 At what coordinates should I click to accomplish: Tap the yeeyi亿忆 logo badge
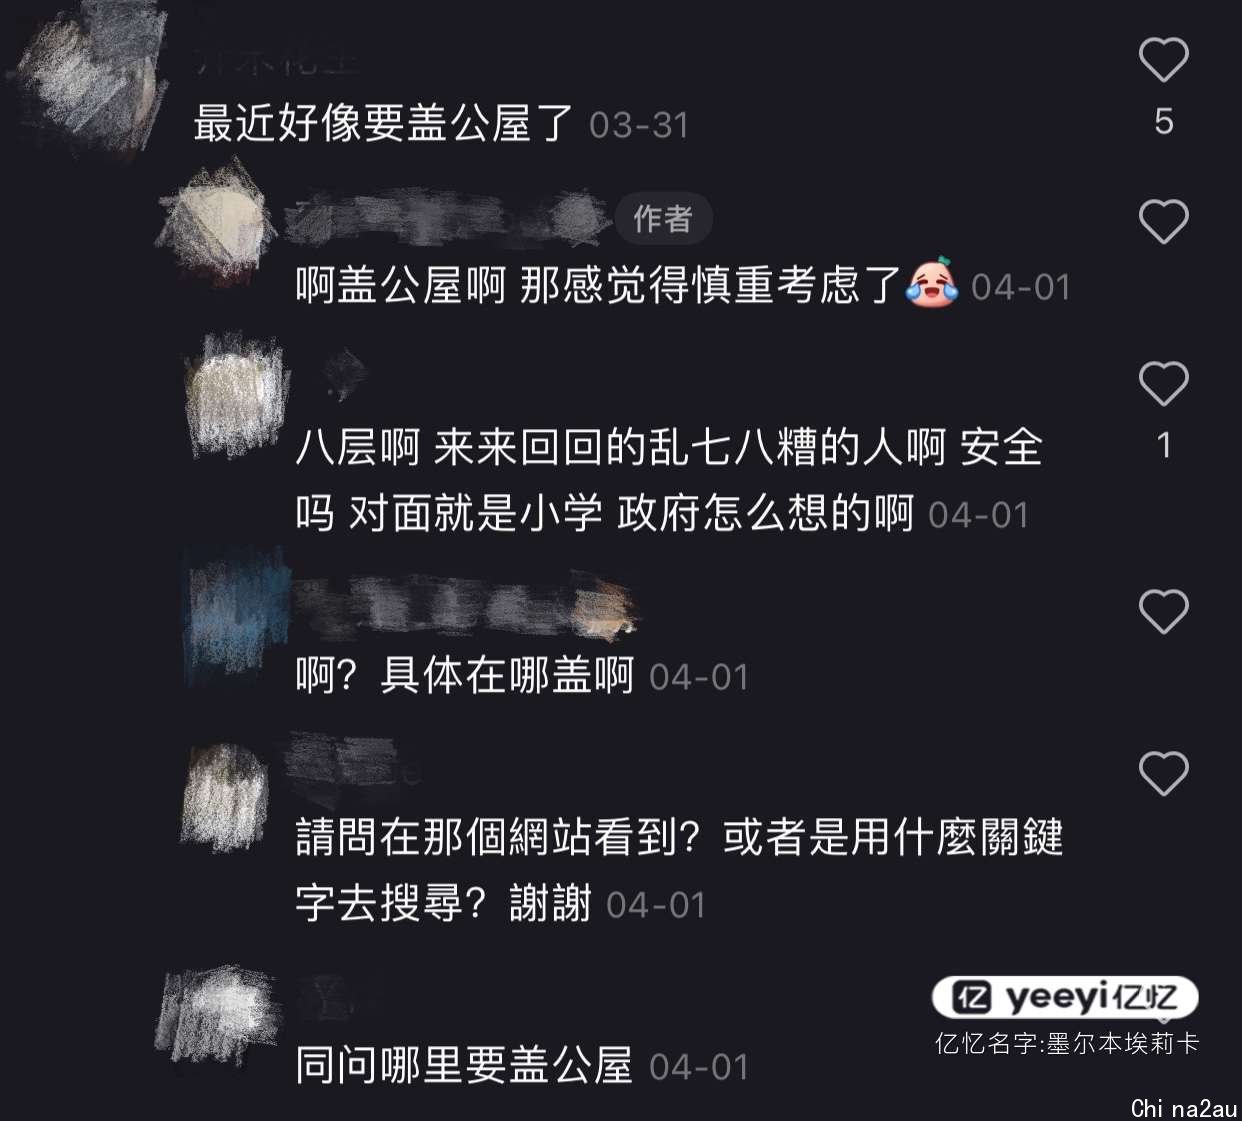(1065, 997)
